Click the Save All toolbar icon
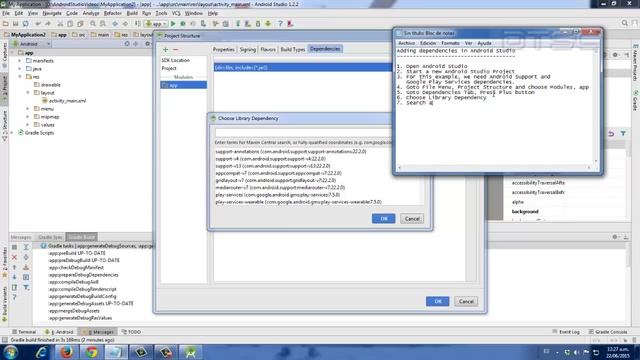The image size is (640, 360). click(16, 24)
